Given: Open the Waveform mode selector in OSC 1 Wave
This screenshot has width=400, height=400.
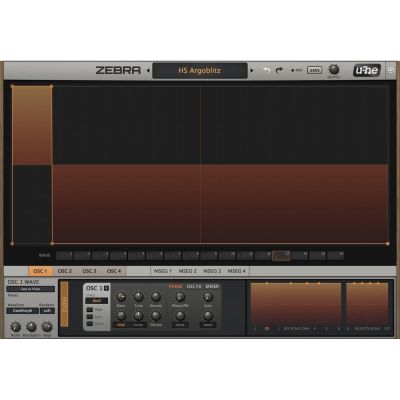Looking at the screenshot, I should (23, 311).
